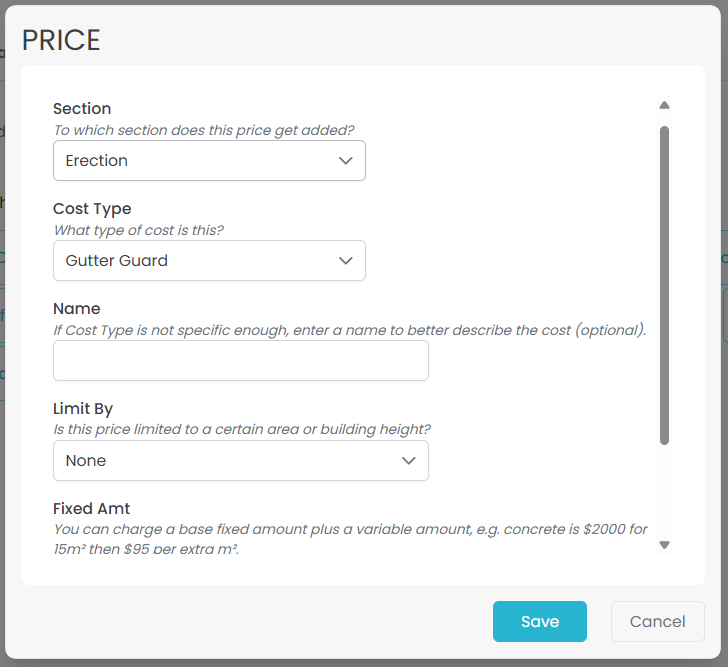
Task: Click the Limit By field label
Action: [83, 409]
